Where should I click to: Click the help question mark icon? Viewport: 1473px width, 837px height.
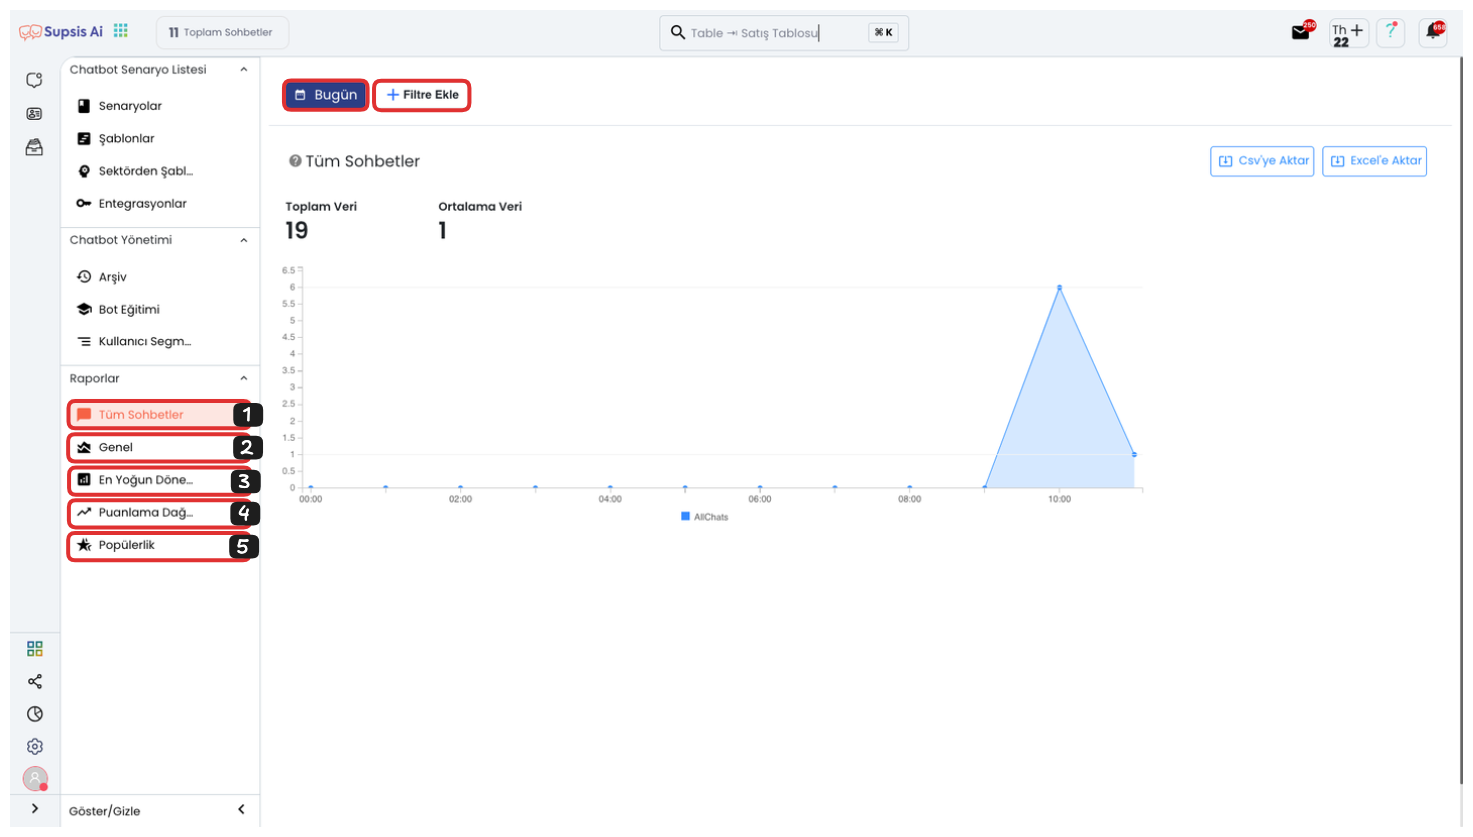coord(1391,32)
